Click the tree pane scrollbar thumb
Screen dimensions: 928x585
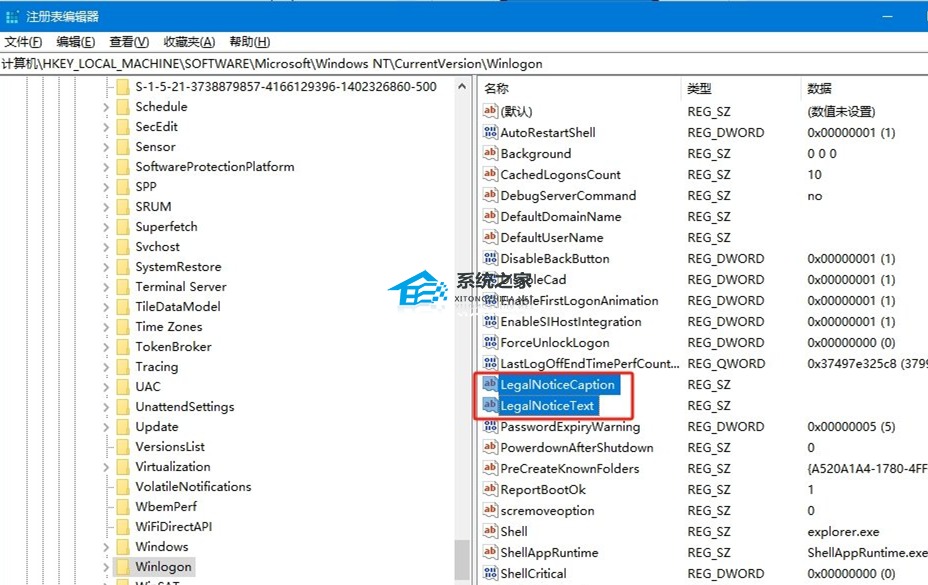coord(462,560)
